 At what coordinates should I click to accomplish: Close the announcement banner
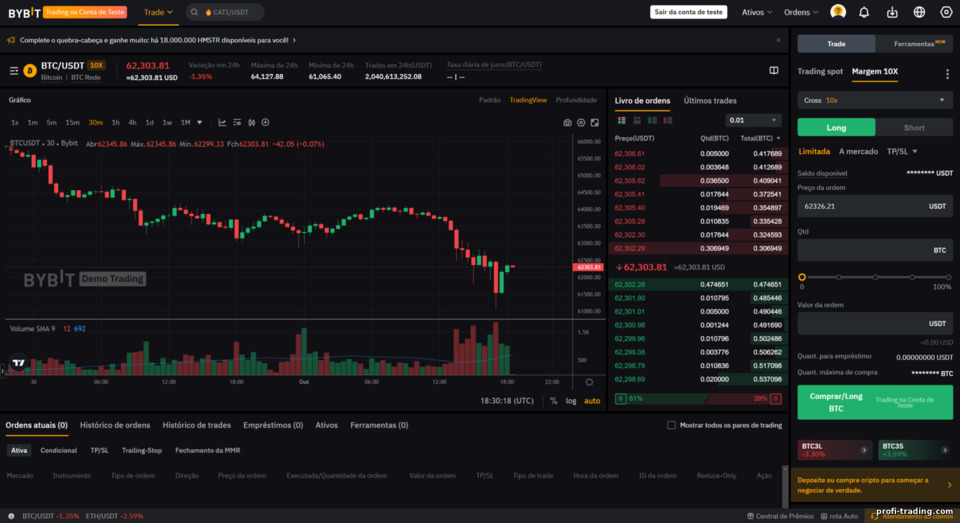point(778,40)
